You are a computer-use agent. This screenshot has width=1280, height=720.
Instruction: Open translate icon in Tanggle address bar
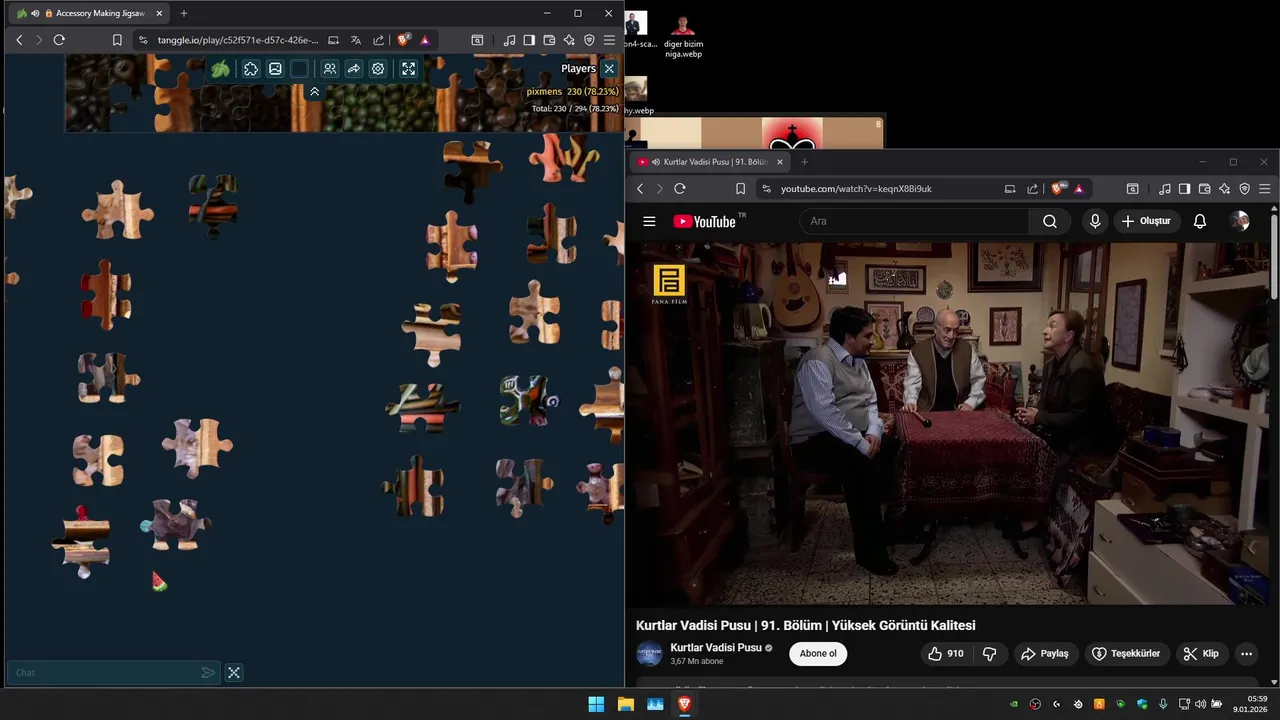click(x=356, y=40)
